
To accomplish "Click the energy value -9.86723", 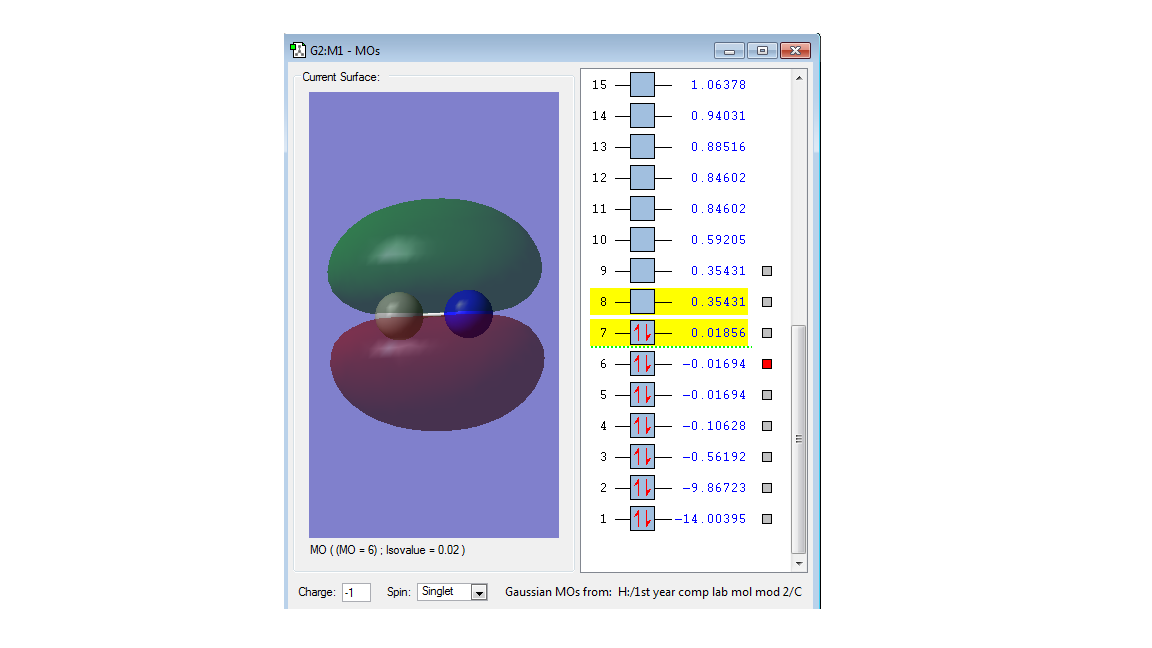I will [714, 488].
